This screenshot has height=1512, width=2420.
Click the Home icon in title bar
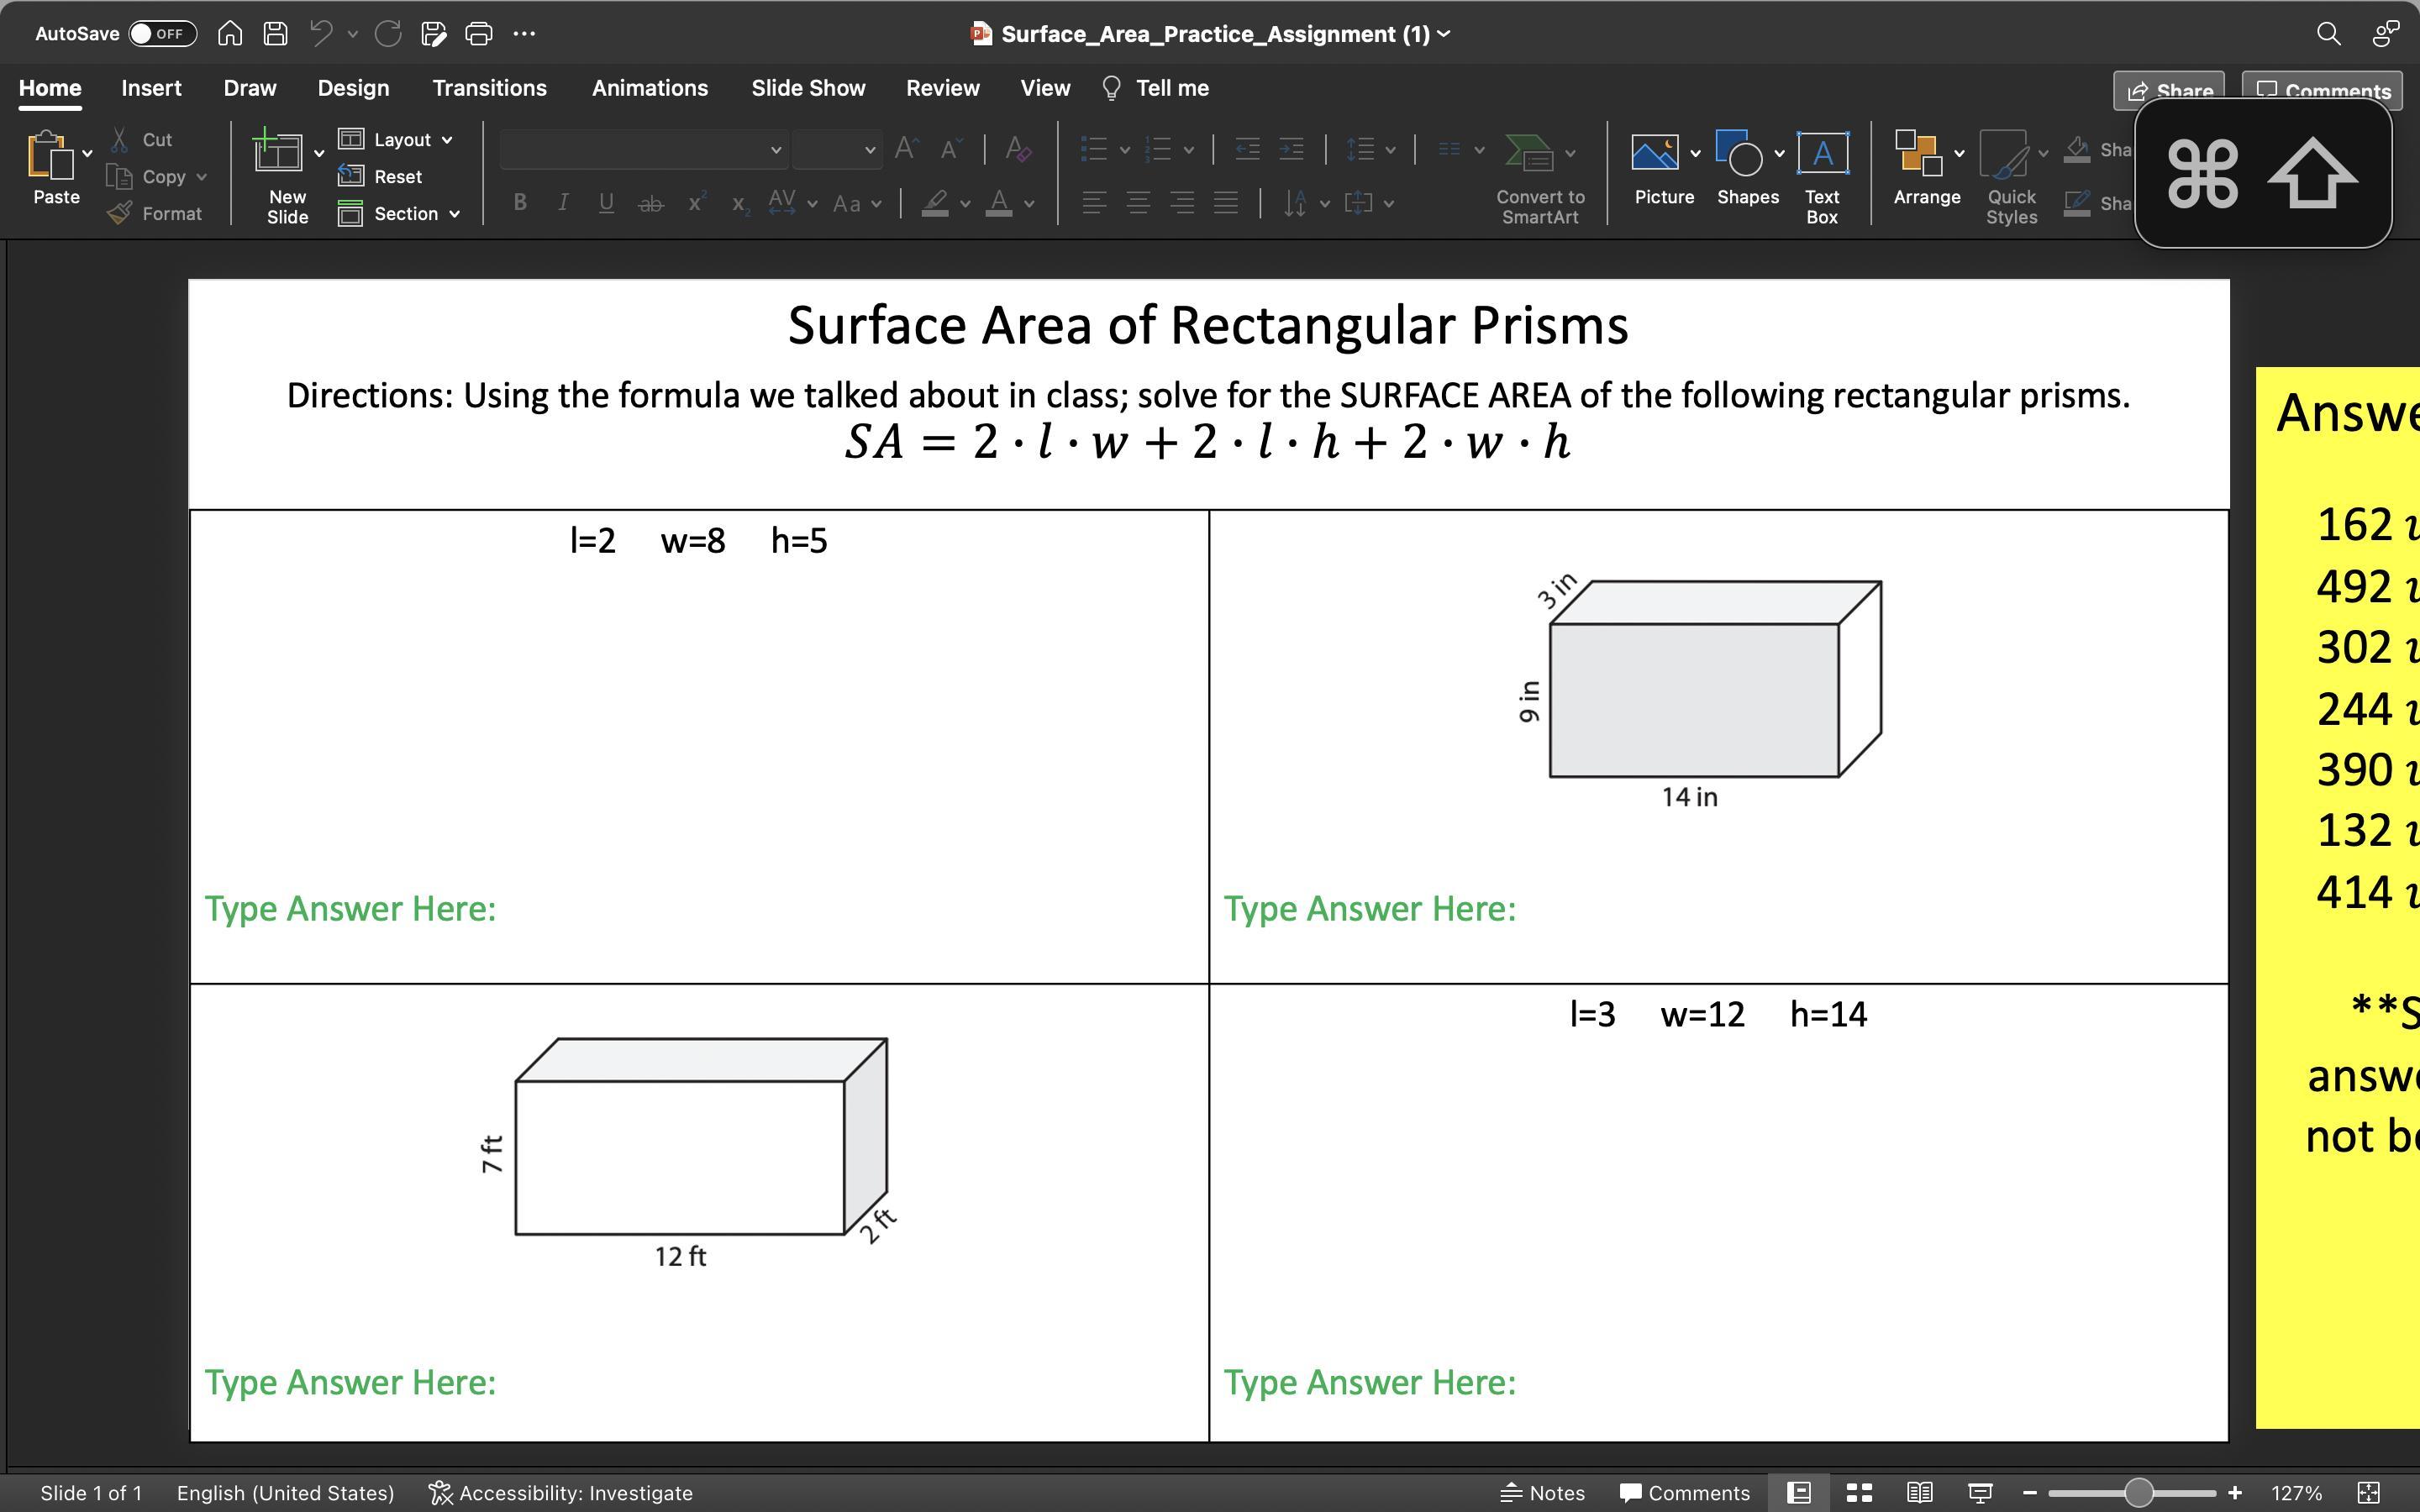click(230, 34)
